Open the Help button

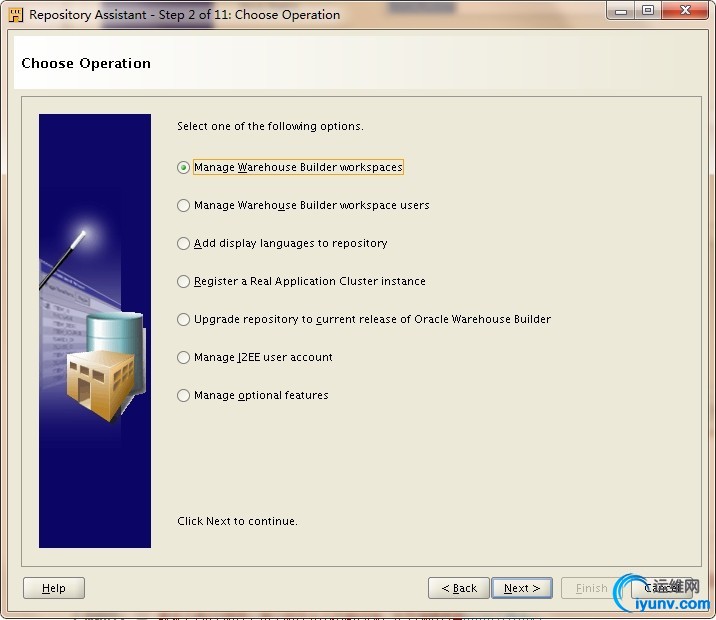click(54, 588)
